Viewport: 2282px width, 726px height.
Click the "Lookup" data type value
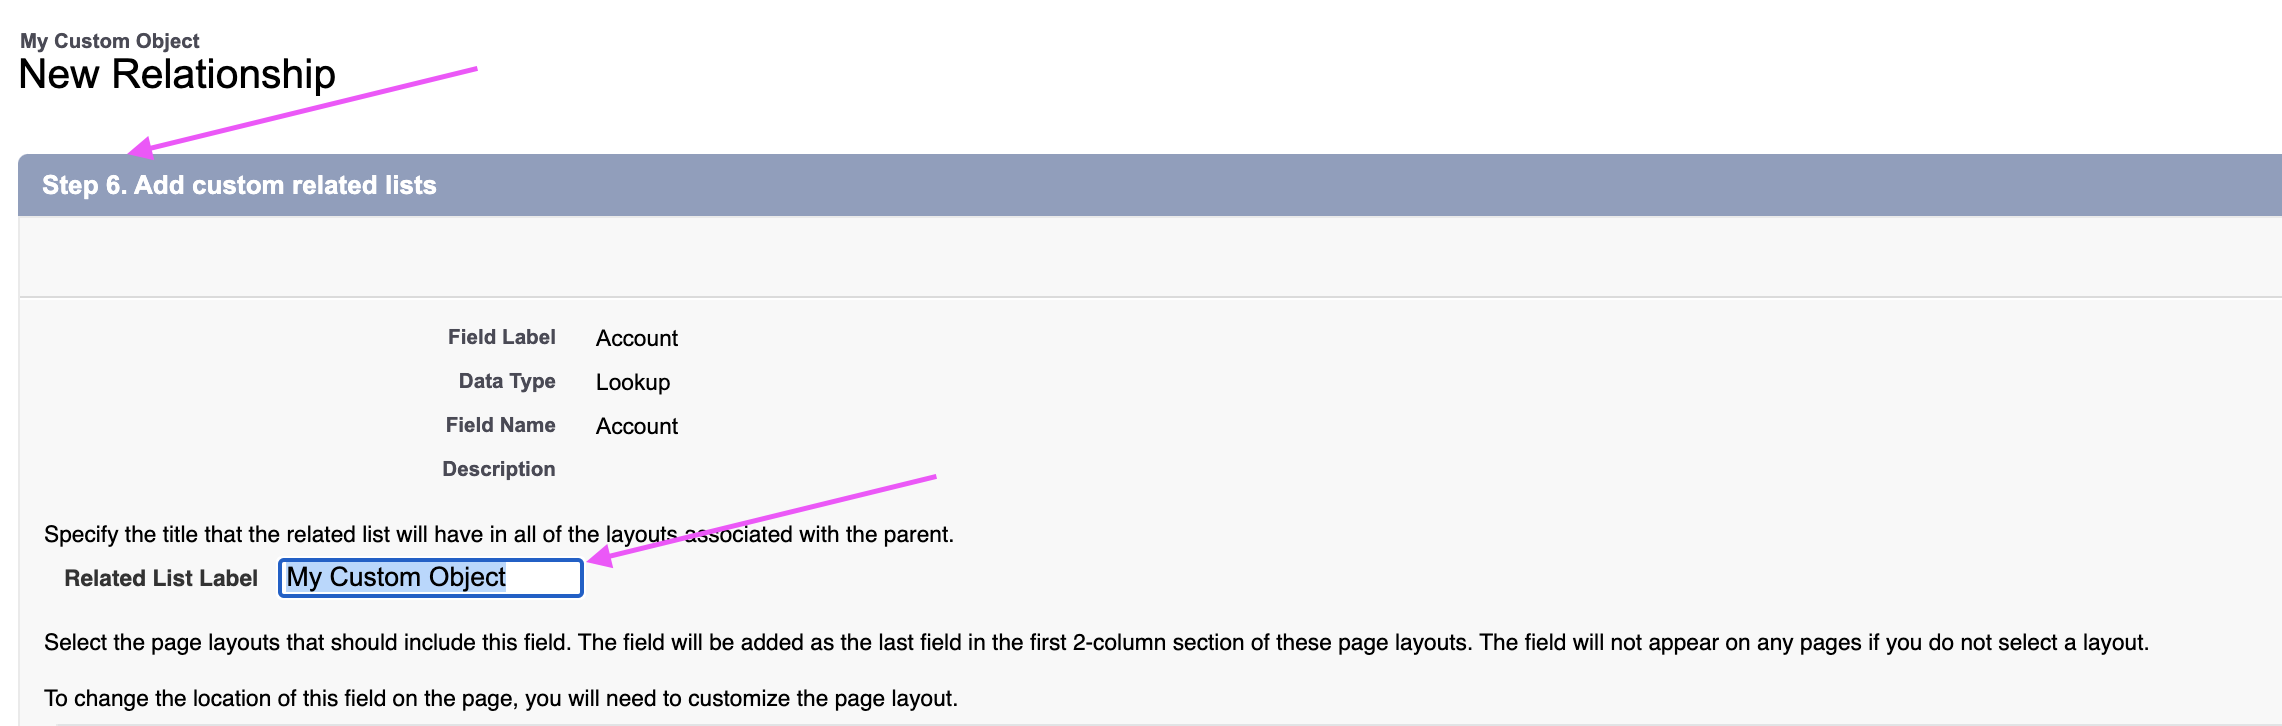(633, 382)
